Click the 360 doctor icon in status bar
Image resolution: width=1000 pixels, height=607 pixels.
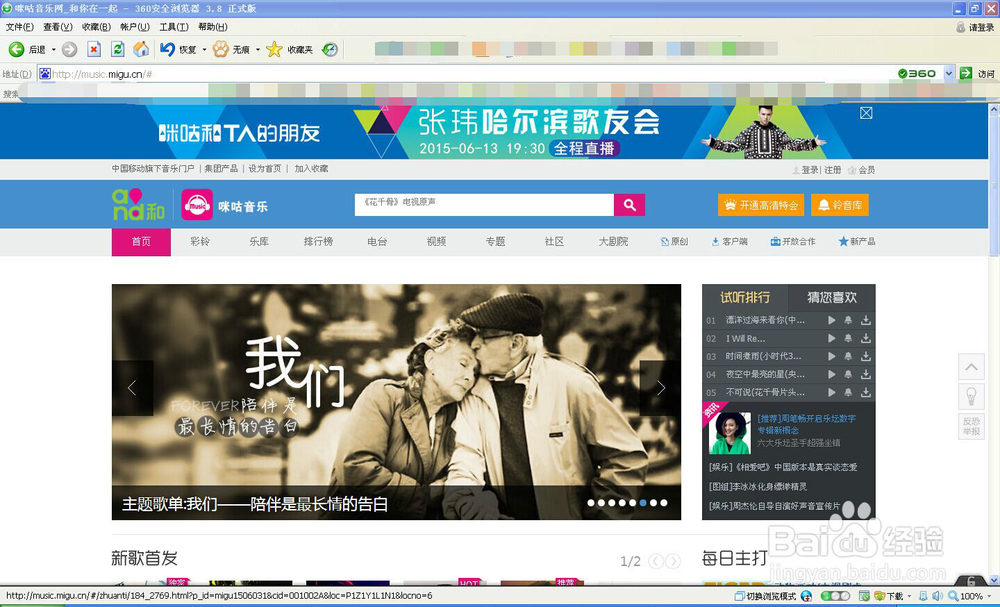806,596
